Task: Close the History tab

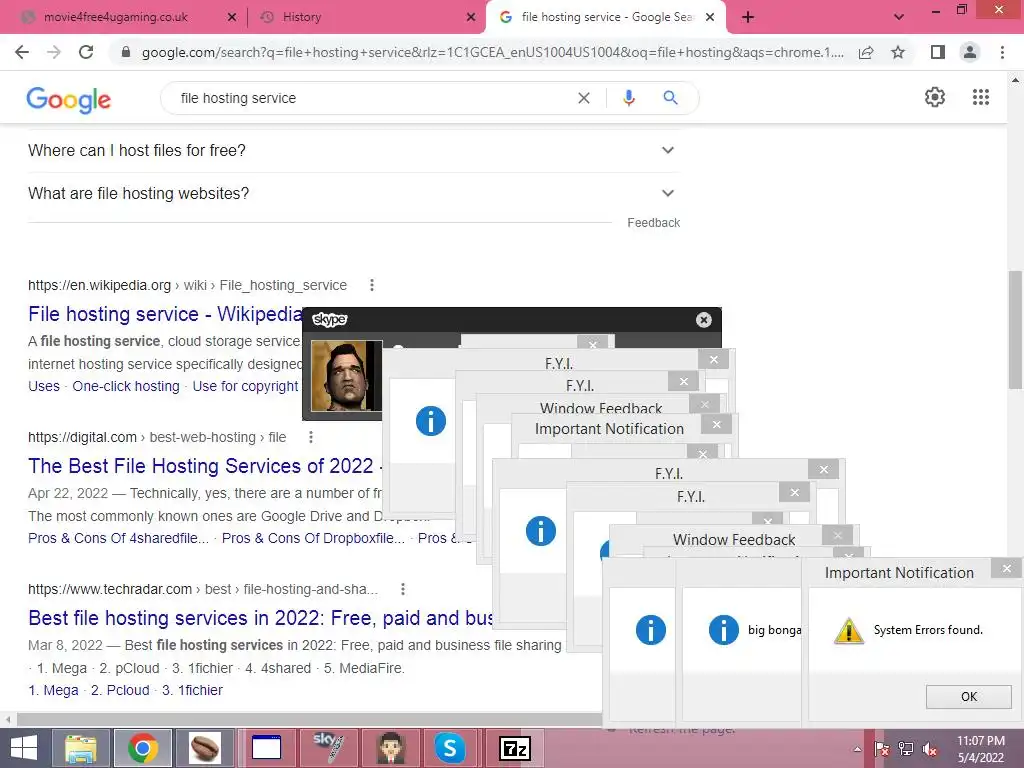Action: pyautogui.click(x=471, y=17)
